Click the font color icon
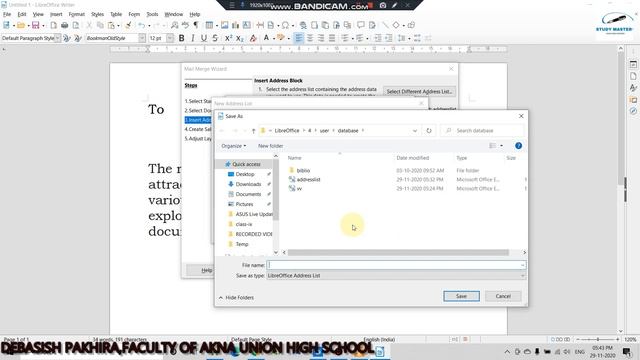This screenshot has width=640, height=360. (266, 38)
